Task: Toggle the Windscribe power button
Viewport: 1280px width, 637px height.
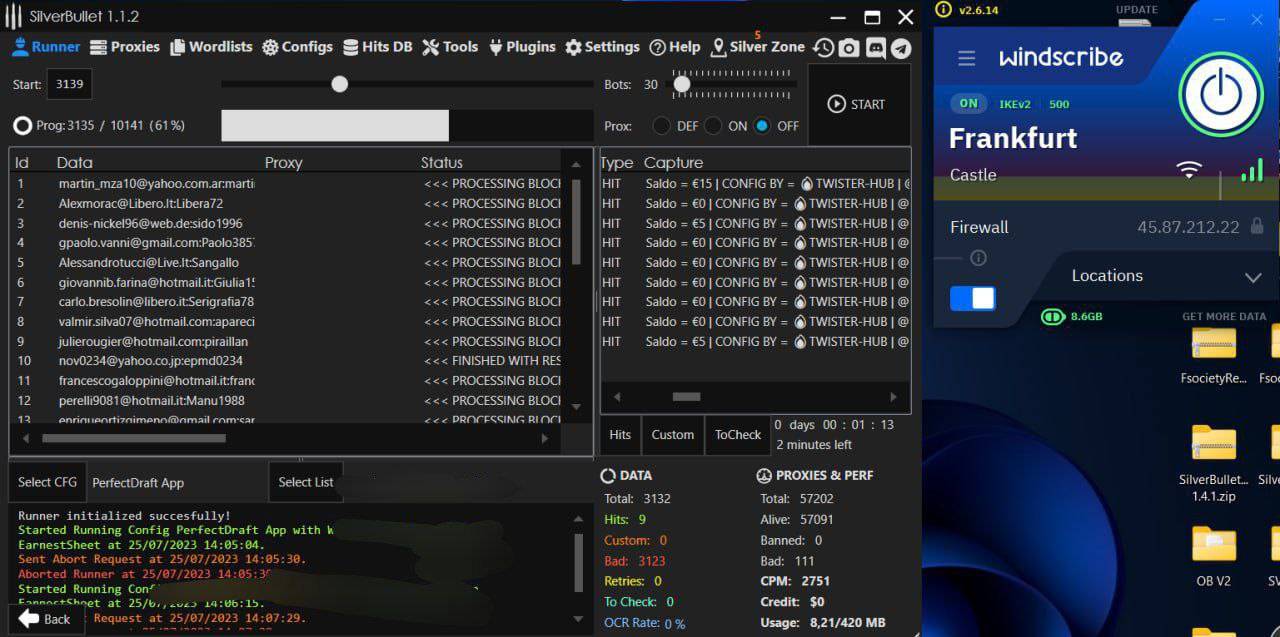Action: (x=1220, y=94)
